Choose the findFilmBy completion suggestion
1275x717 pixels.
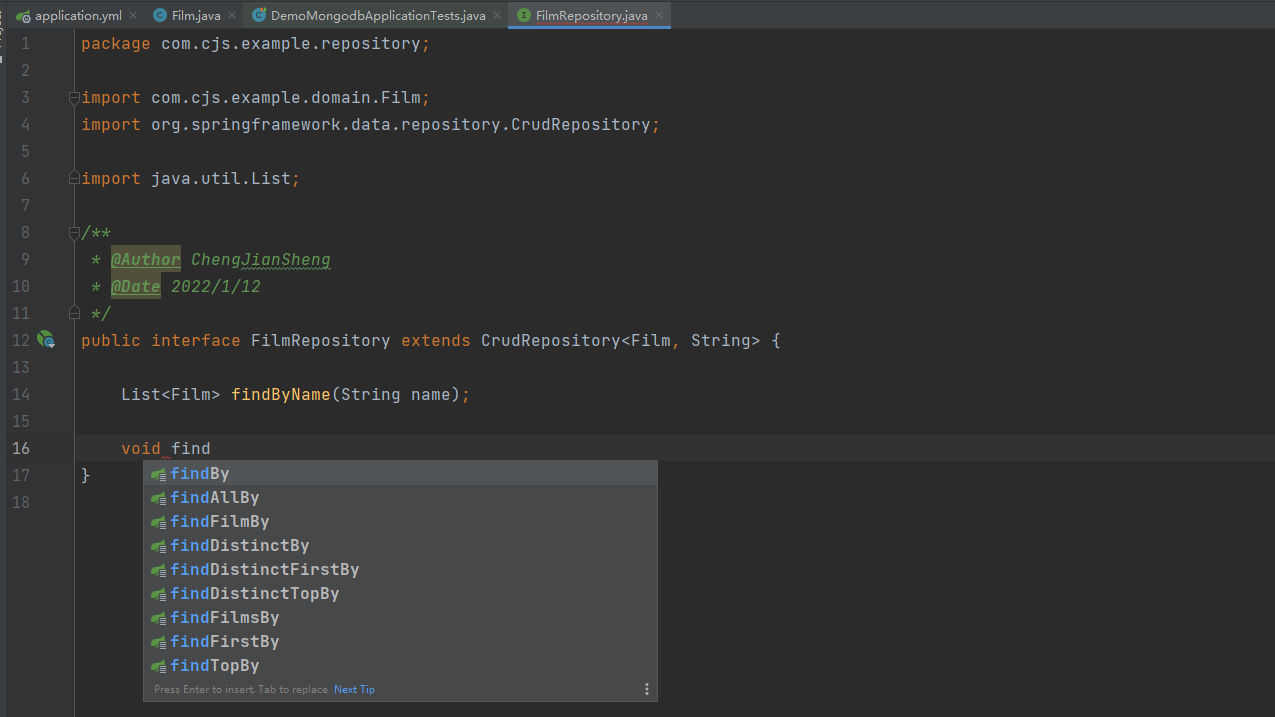400,522
